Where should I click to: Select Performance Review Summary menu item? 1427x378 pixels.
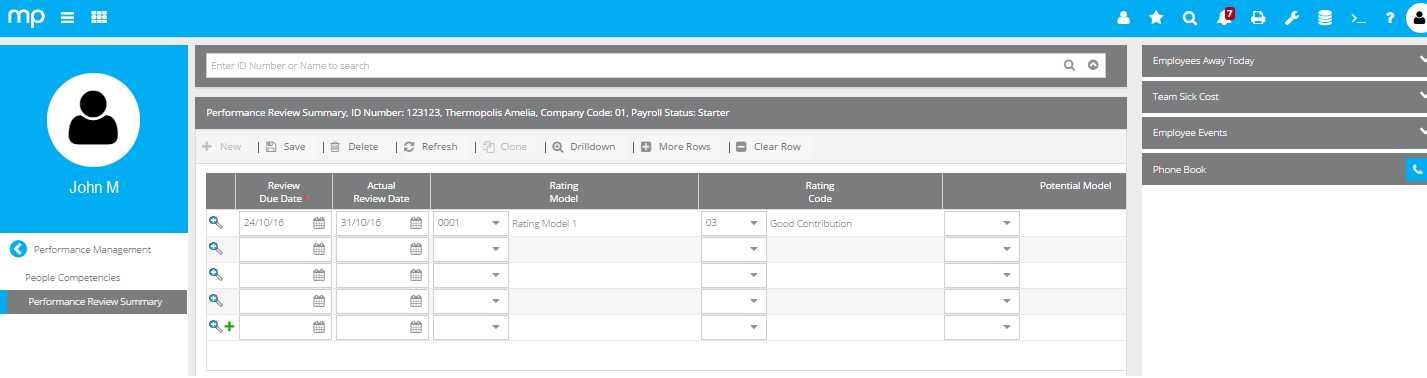94,301
